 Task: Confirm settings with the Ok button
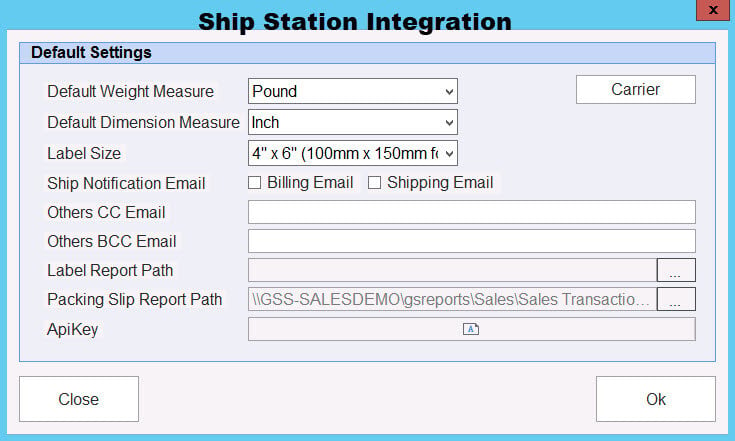656,399
